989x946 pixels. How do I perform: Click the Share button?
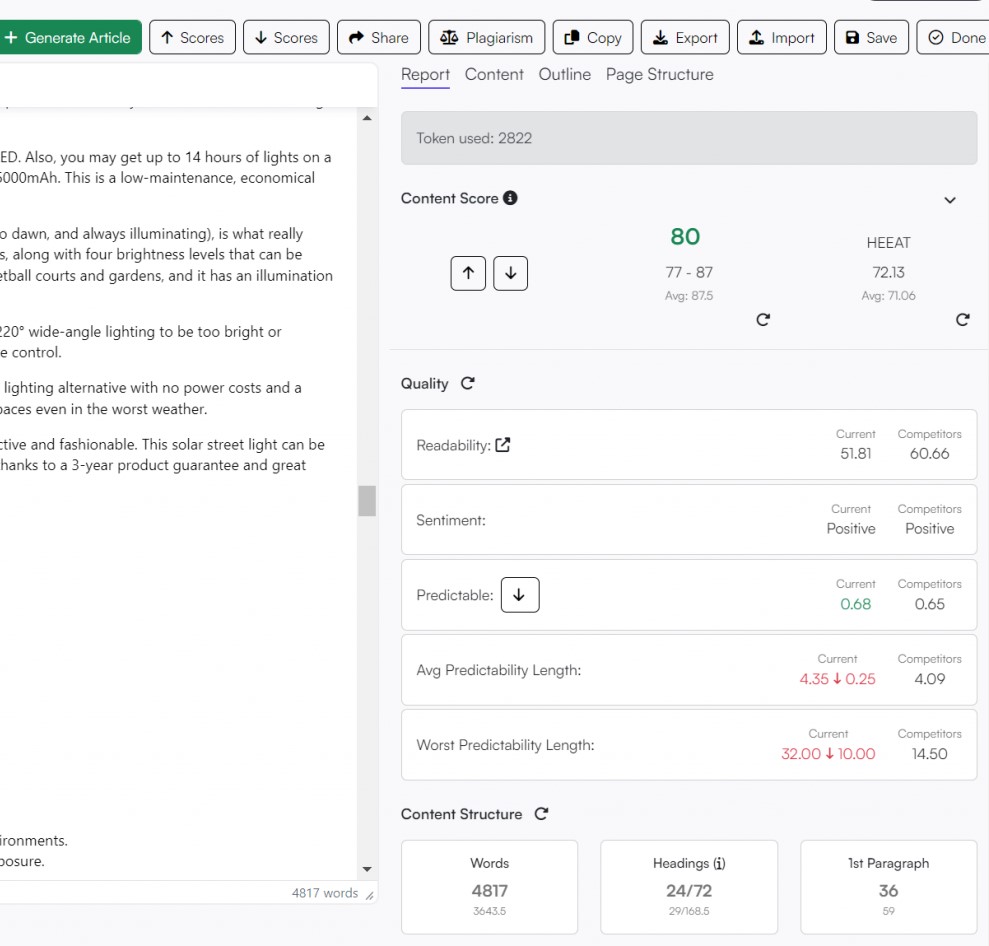[x=378, y=38]
